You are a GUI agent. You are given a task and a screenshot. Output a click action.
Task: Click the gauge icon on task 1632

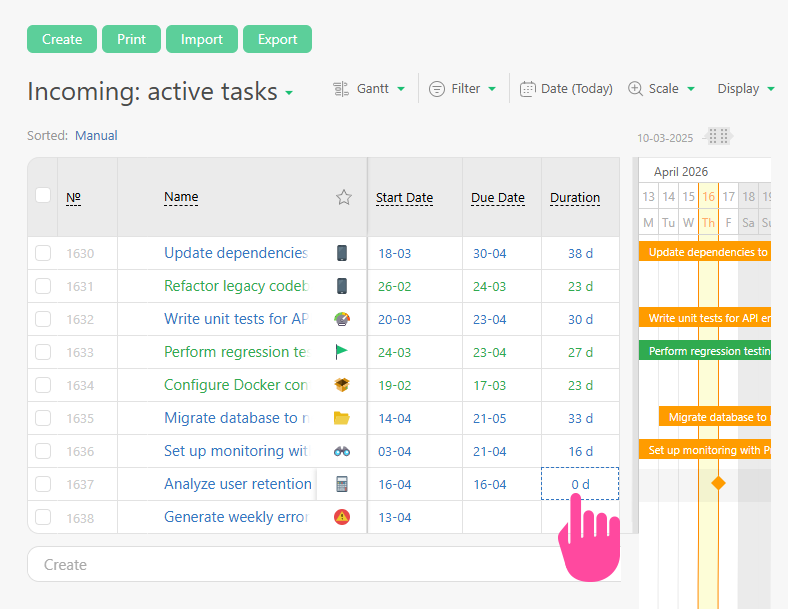click(x=342, y=319)
